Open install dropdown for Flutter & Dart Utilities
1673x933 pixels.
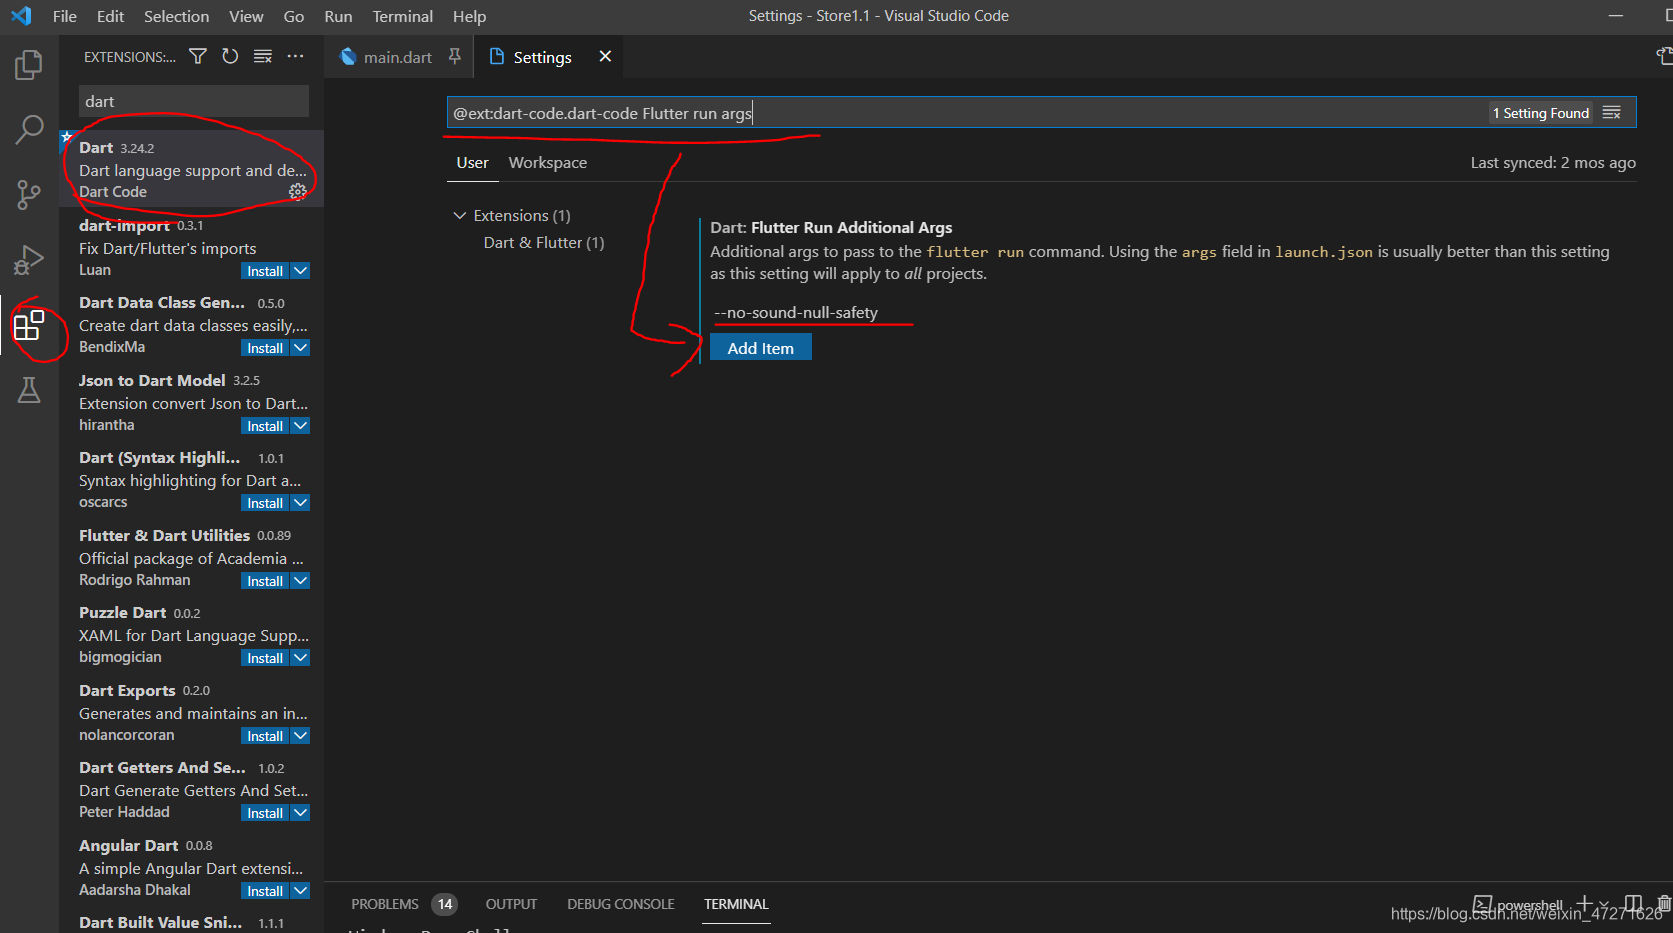(x=300, y=581)
